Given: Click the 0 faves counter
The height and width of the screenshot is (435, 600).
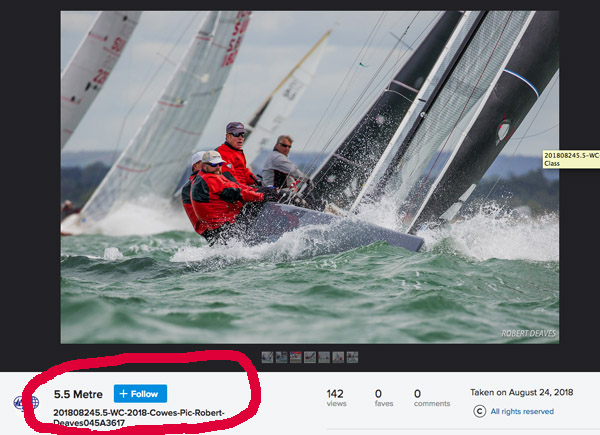Looking at the screenshot, I should coord(384,398).
